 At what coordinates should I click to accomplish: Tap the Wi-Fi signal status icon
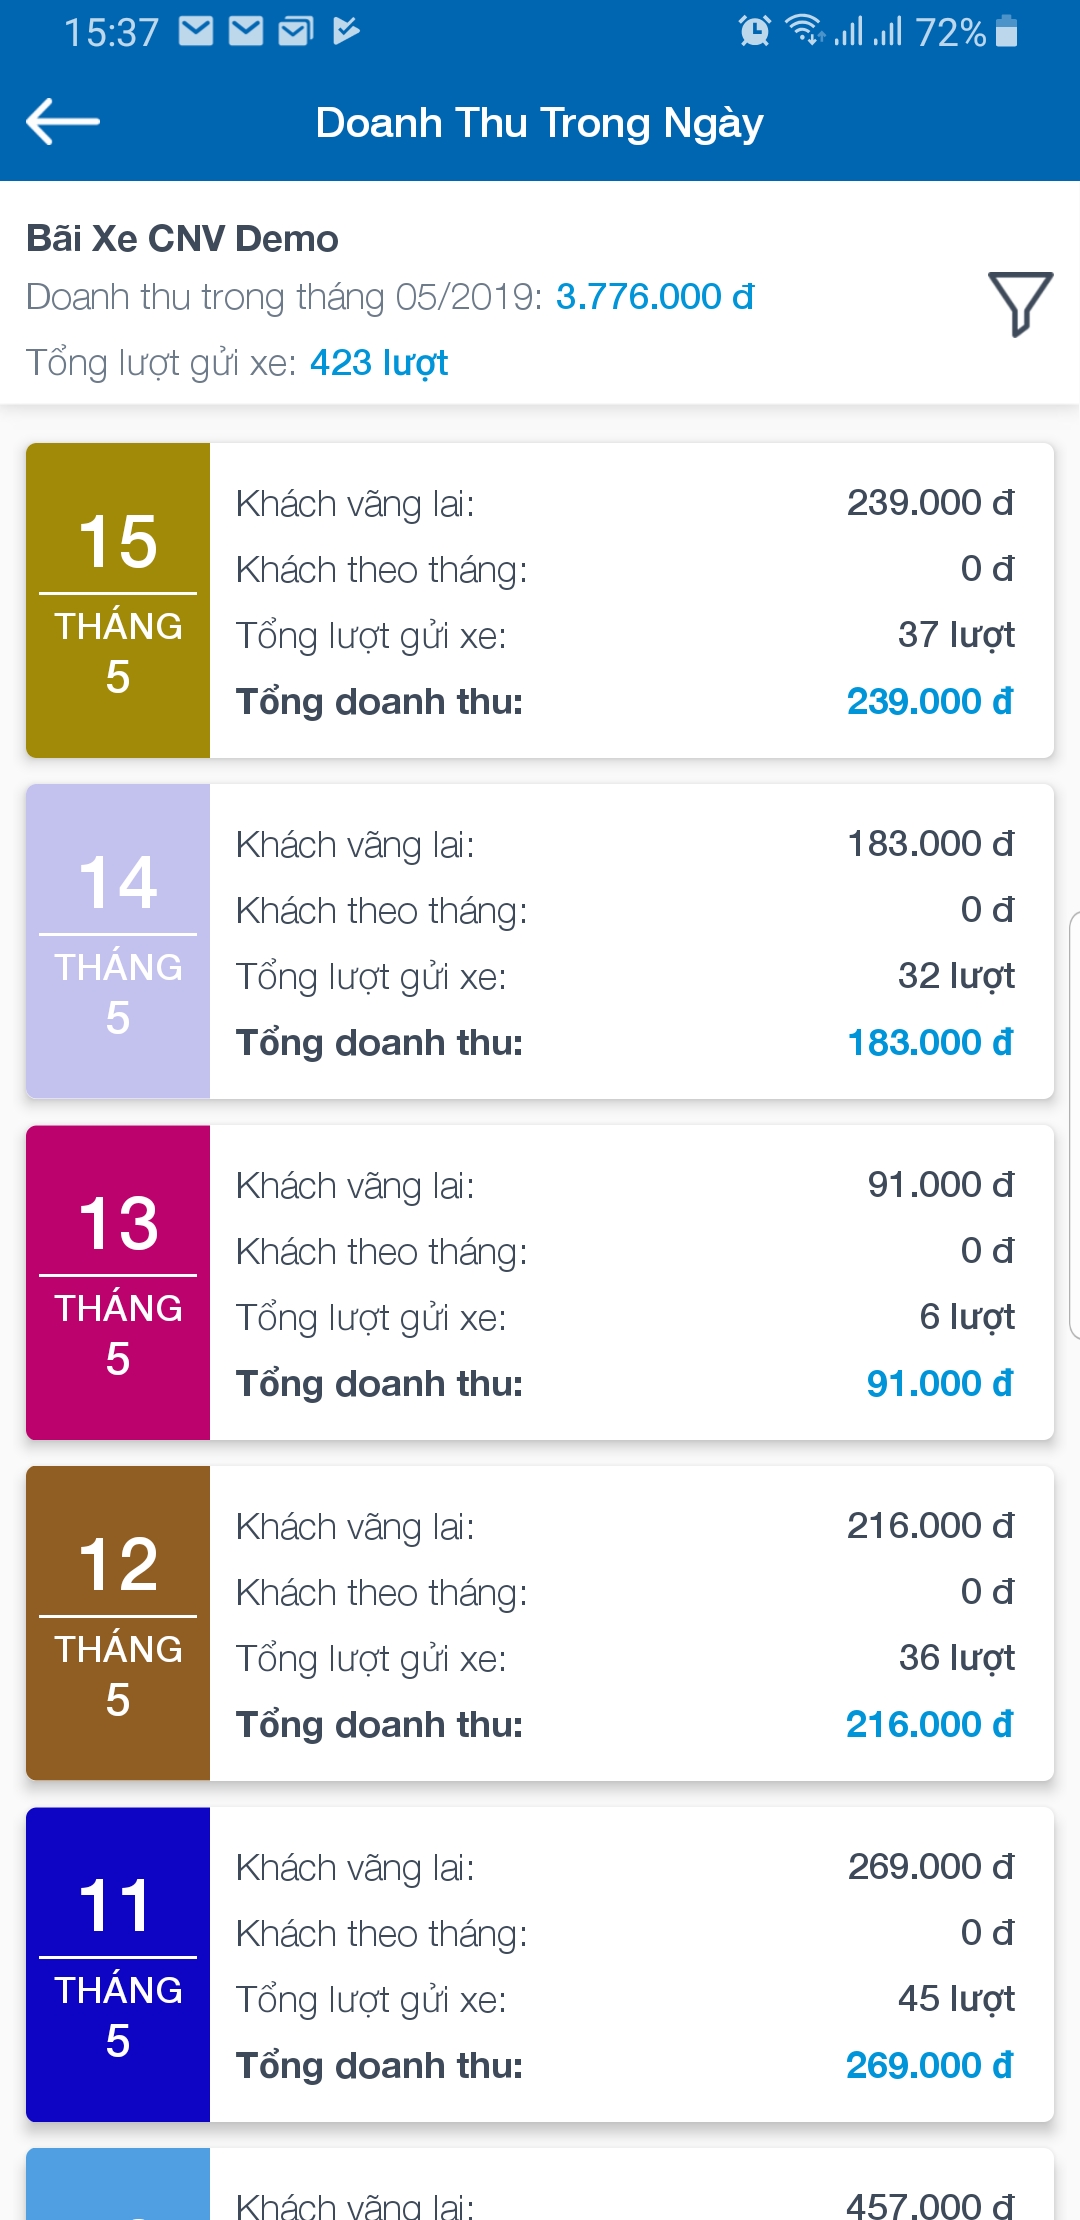click(x=803, y=30)
